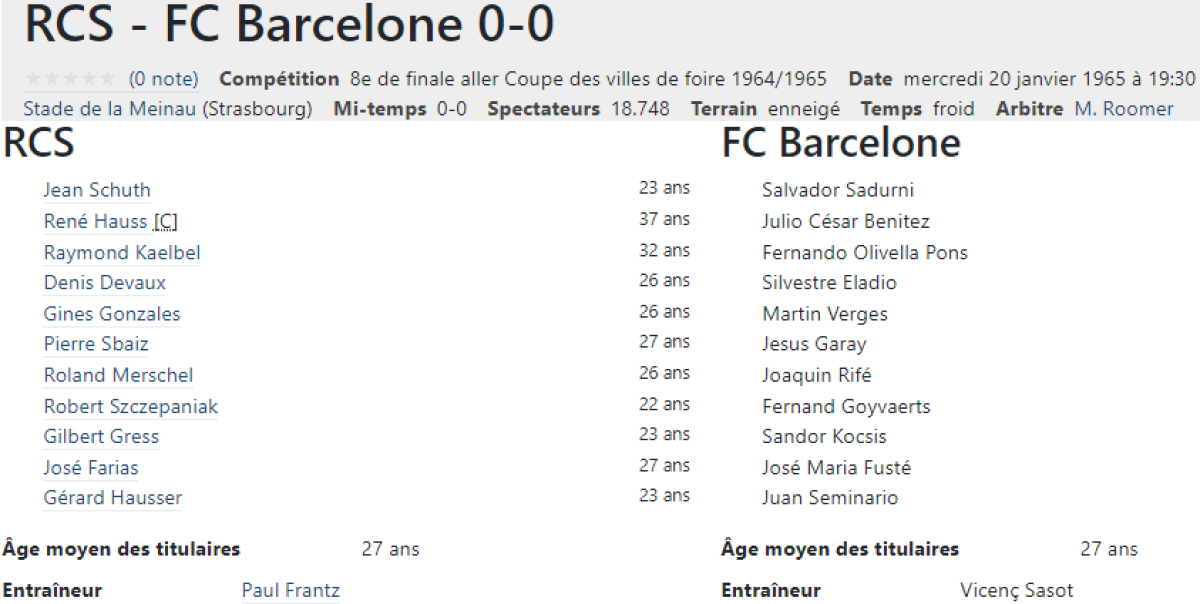Screen dimensions: 1200x604
Task: Open coach Paul Frantz link
Action: pos(291,590)
